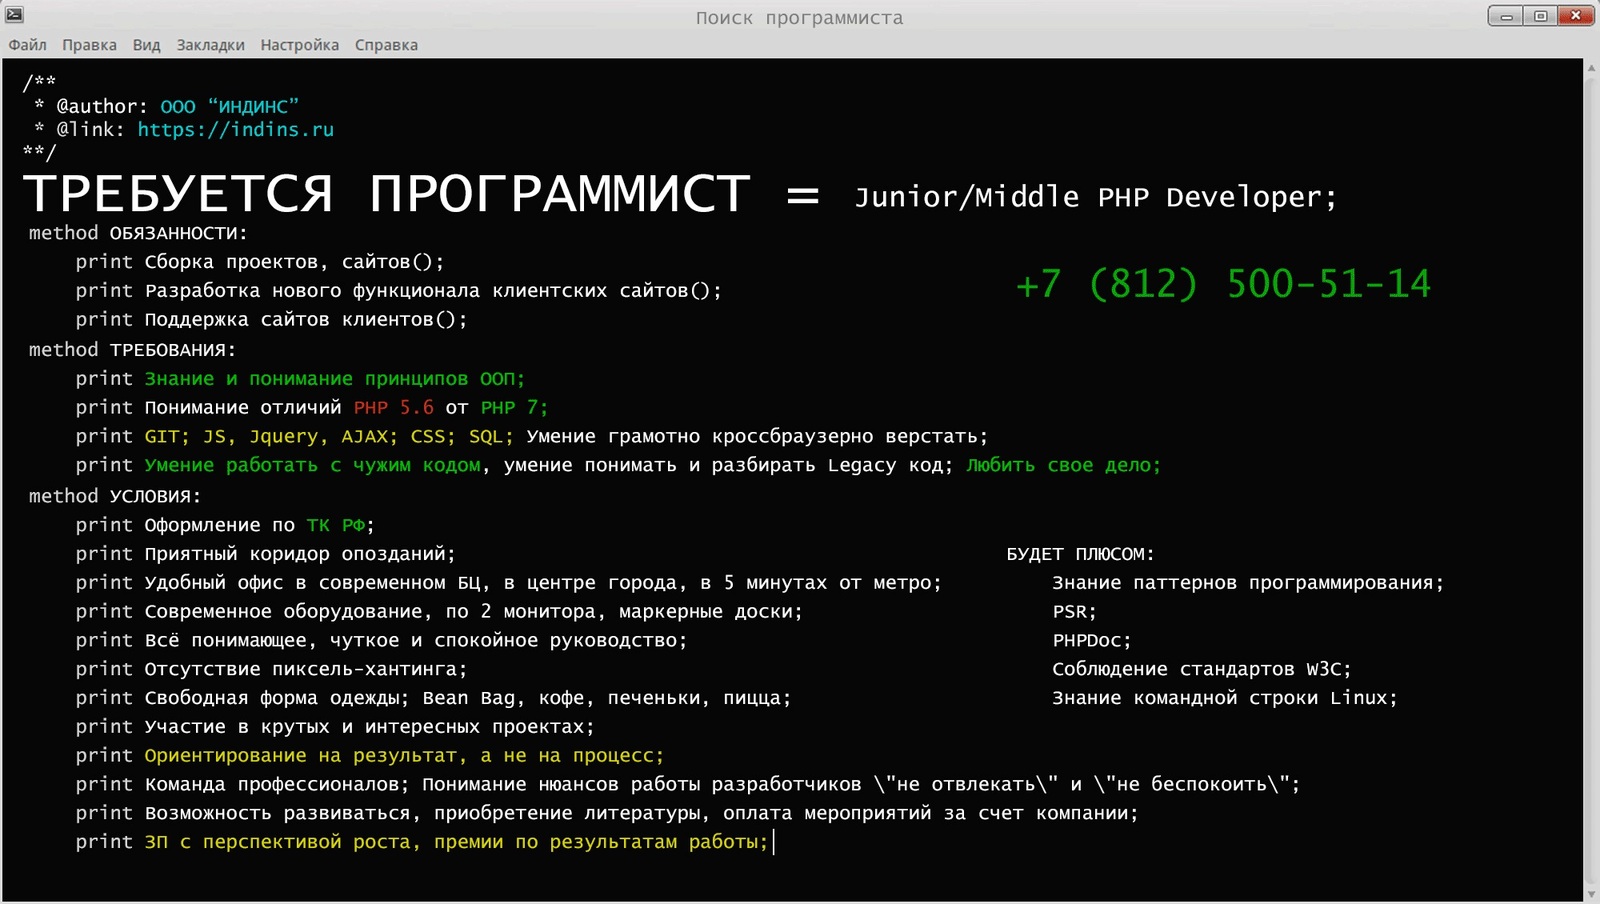
Task: Click Участие в крутых проектах line
Action: [x=335, y=728]
